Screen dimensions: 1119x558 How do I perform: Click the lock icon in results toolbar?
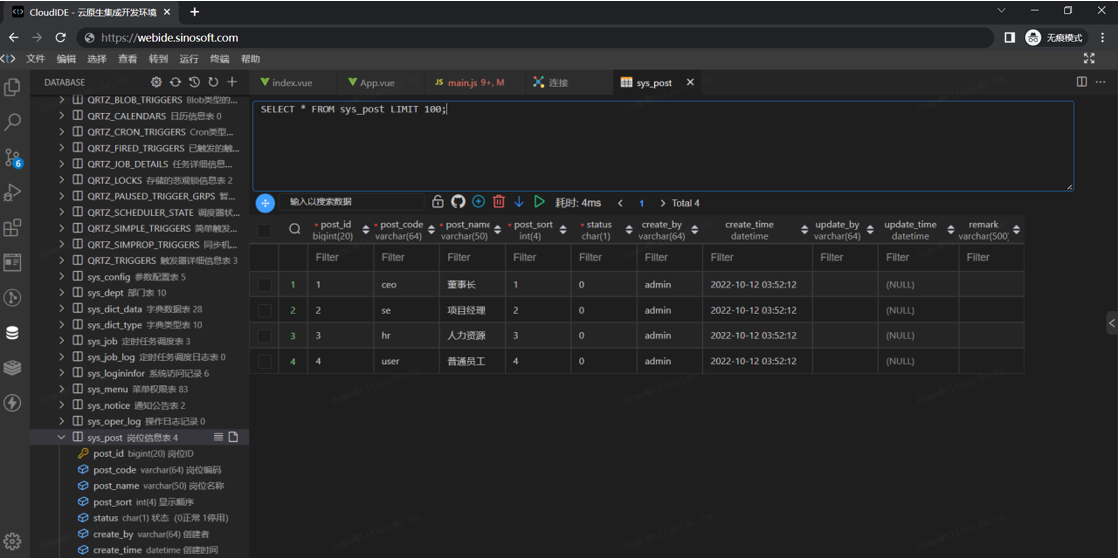[x=438, y=202]
